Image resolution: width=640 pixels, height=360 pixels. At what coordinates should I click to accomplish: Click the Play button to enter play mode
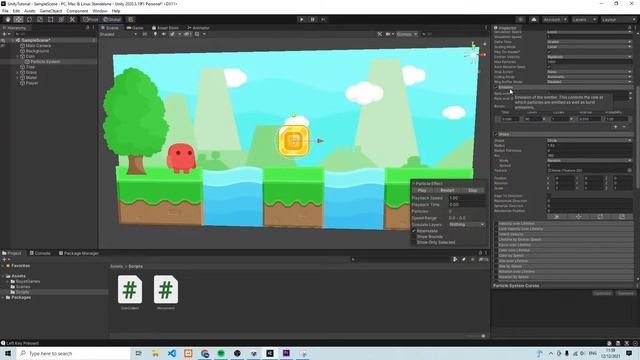pyautogui.click(x=302, y=20)
